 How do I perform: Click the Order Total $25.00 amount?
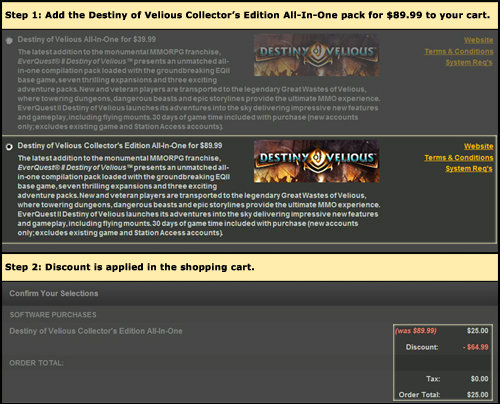point(477,395)
